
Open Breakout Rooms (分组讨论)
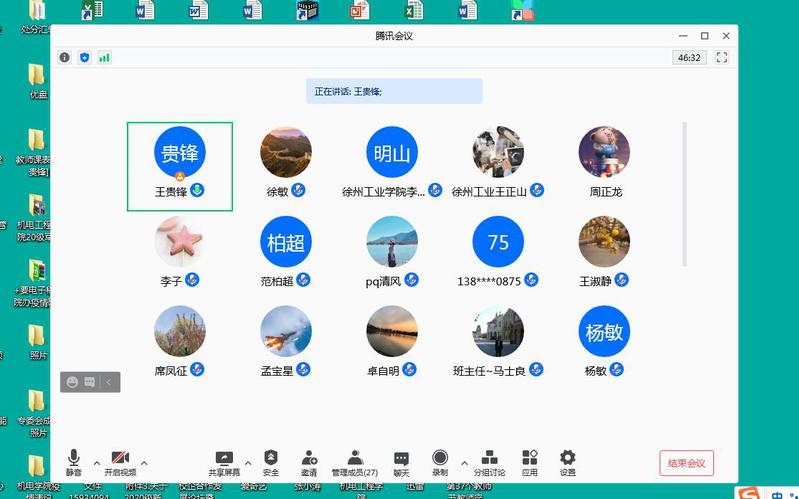pyautogui.click(x=489, y=462)
